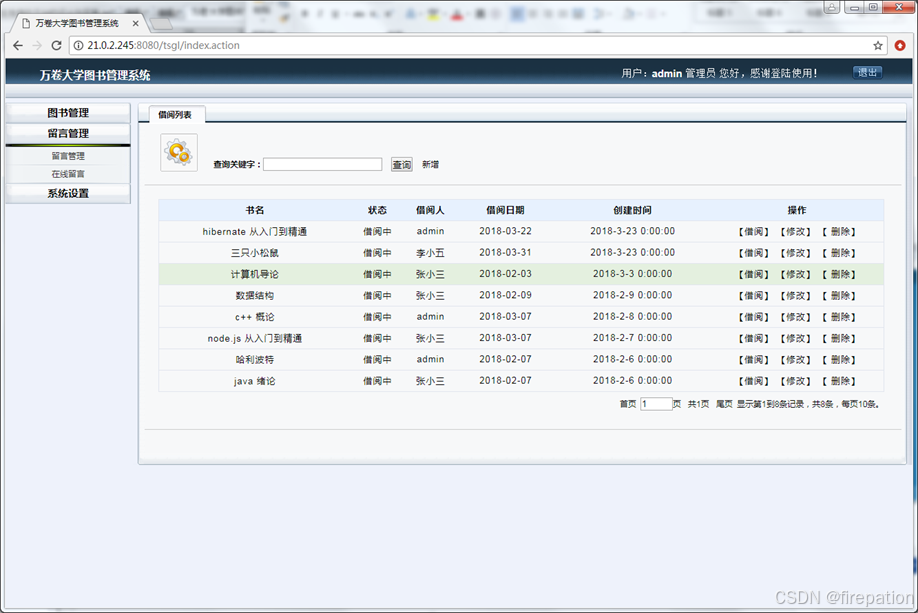918x613 pixels.
Task: Click 修改 for hibernate 从入门到精通
Action: (x=796, y=232)
